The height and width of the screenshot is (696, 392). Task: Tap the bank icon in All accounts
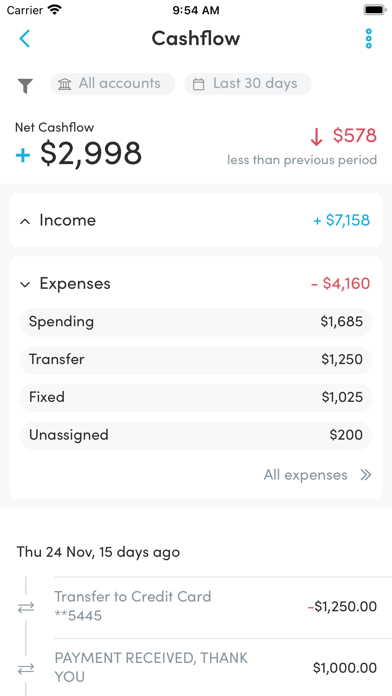click(x=65, y=84)
